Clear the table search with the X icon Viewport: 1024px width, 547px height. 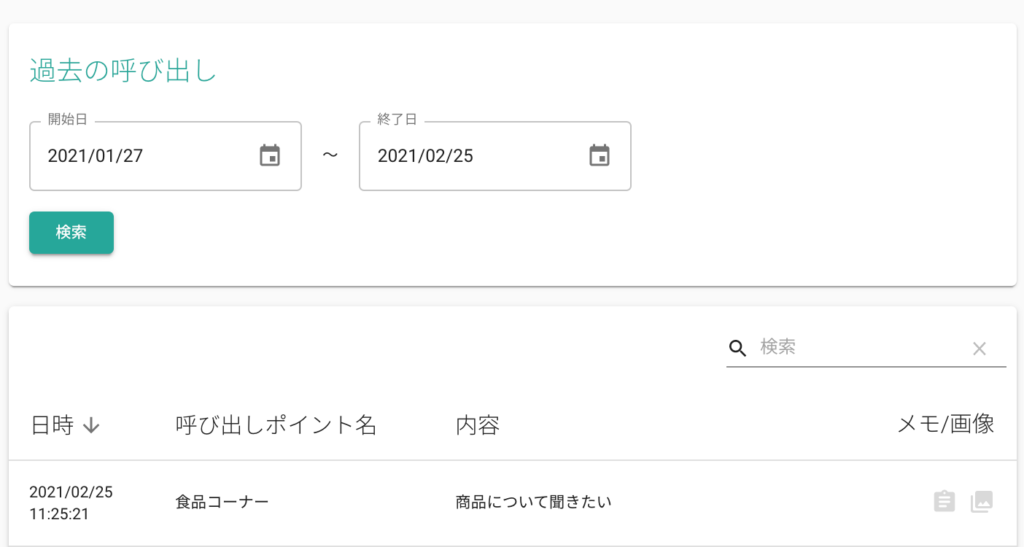pos(979,349)
